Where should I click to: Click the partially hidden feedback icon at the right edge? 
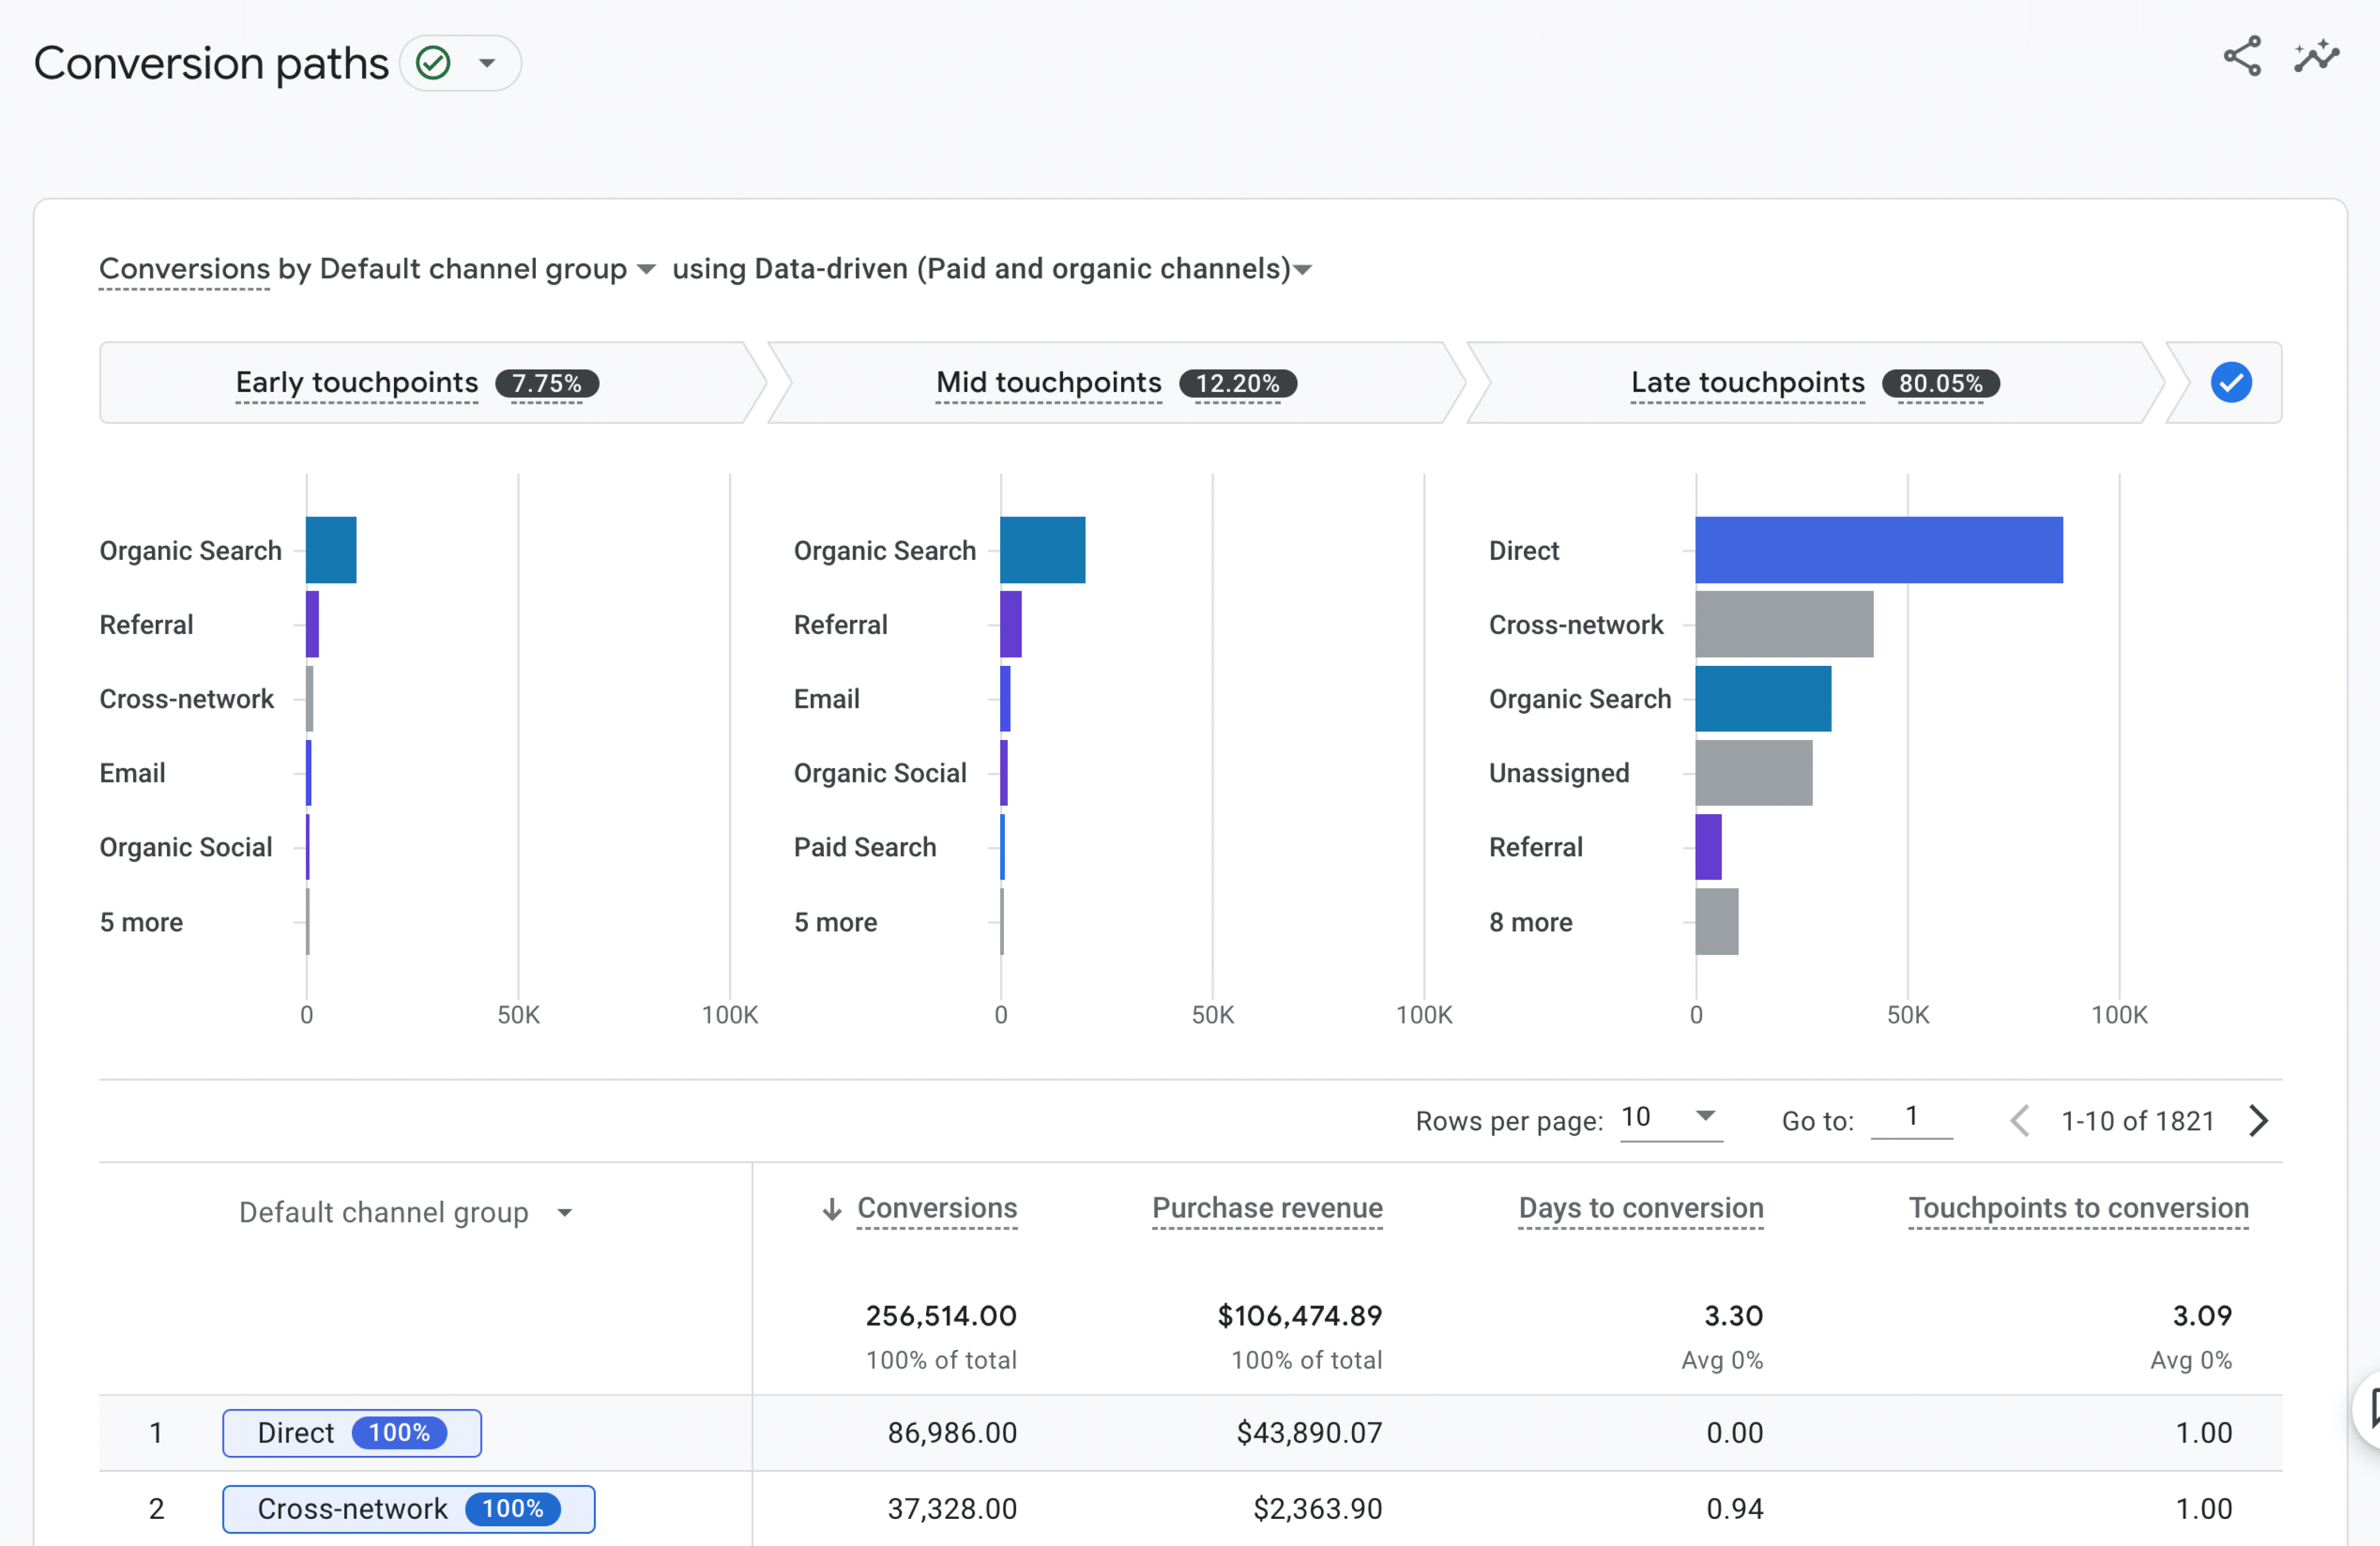click(x=2370, y=1411)
